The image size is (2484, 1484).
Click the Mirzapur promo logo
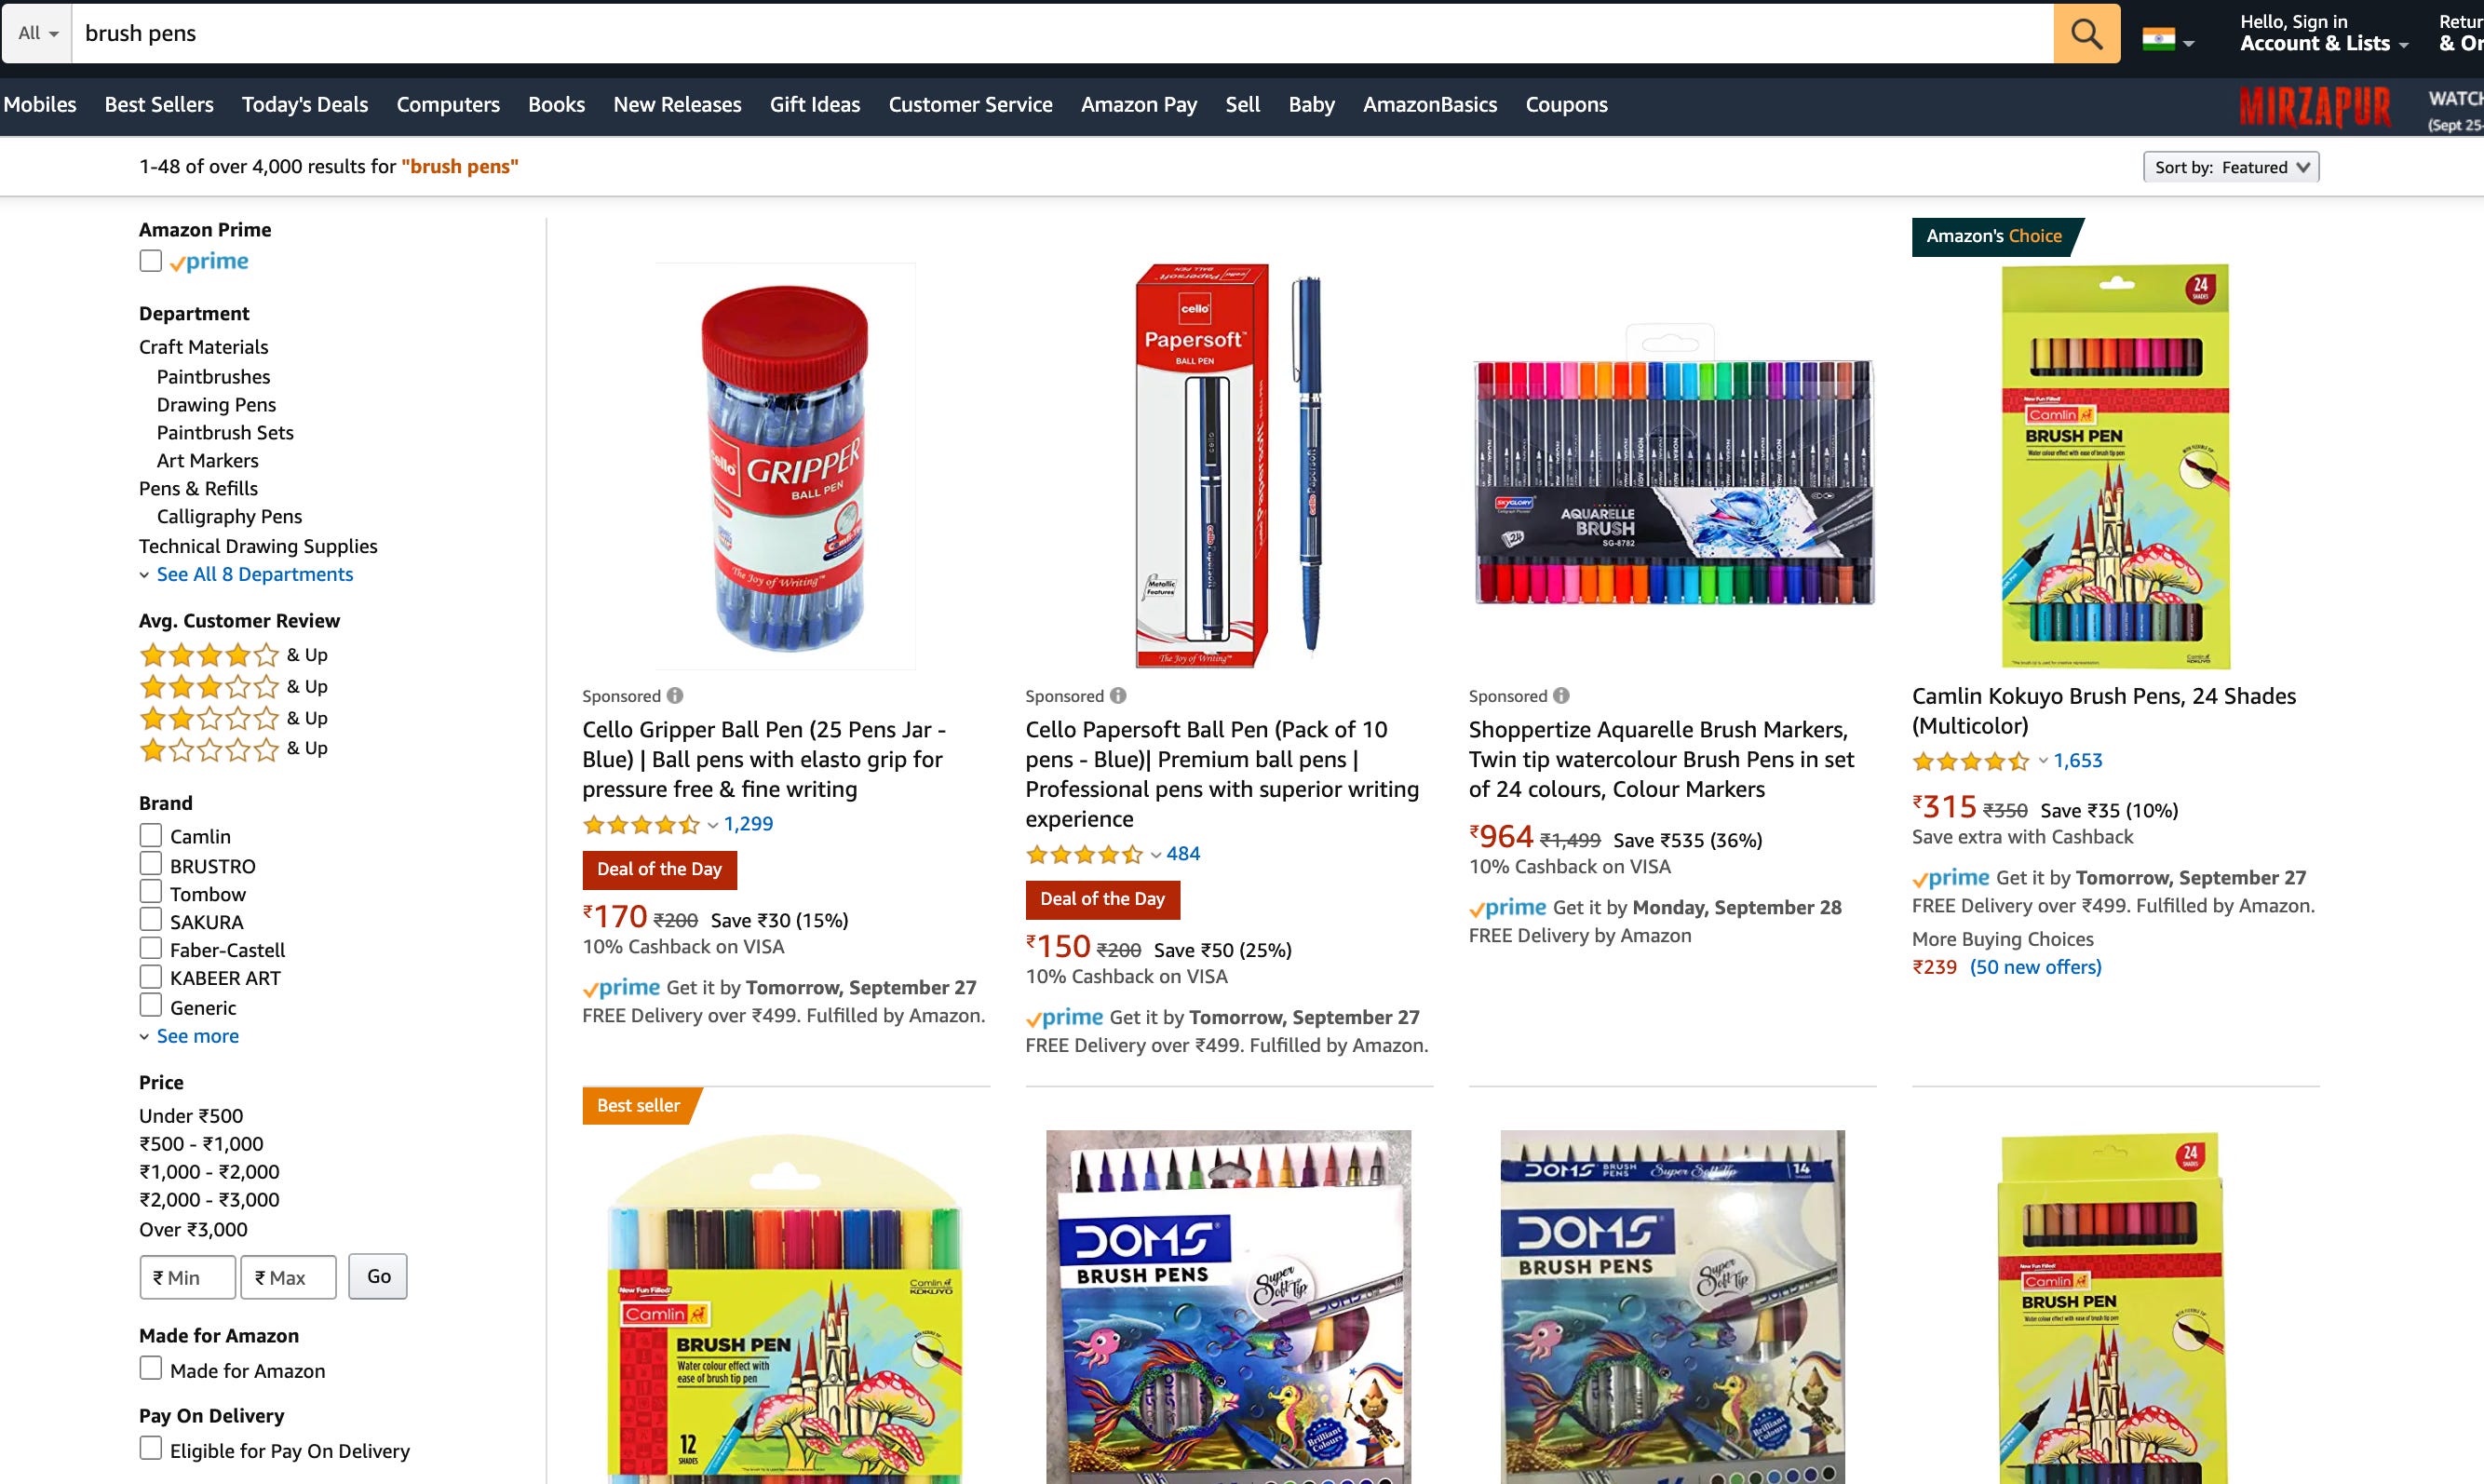2314,107
